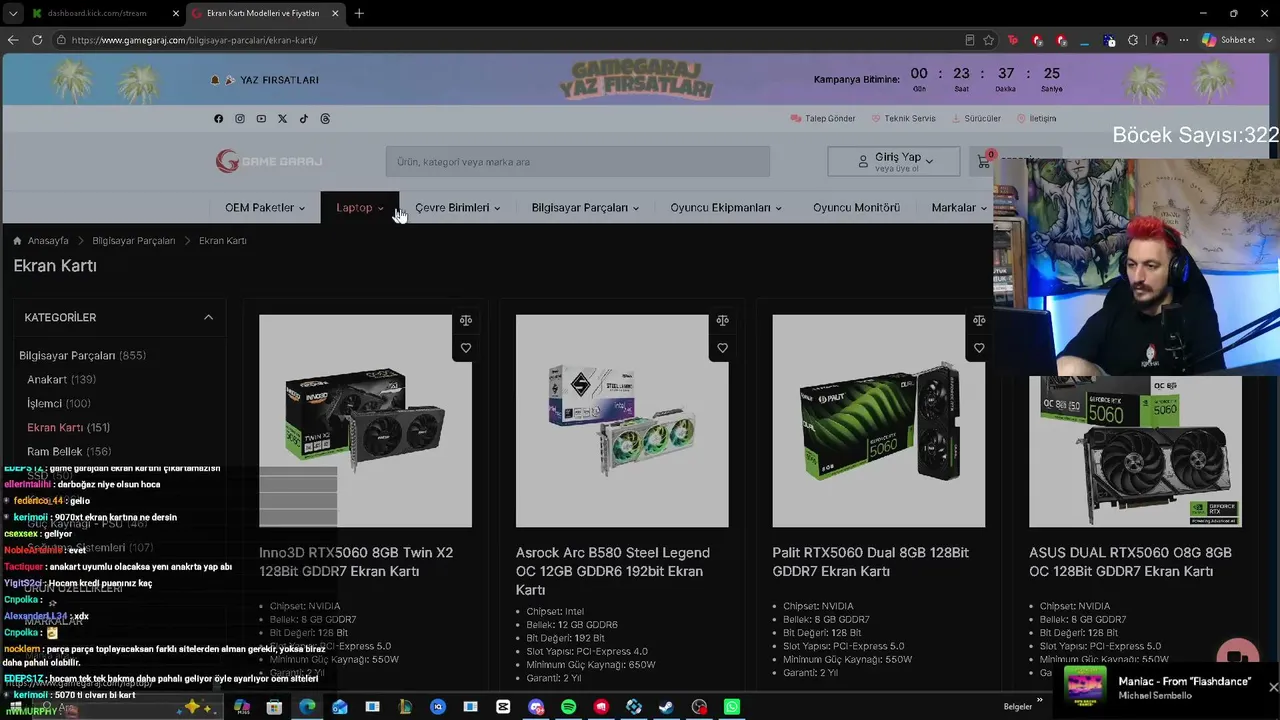Open the browser profile avatar
1280x720 pixels.
point(1160,40)
